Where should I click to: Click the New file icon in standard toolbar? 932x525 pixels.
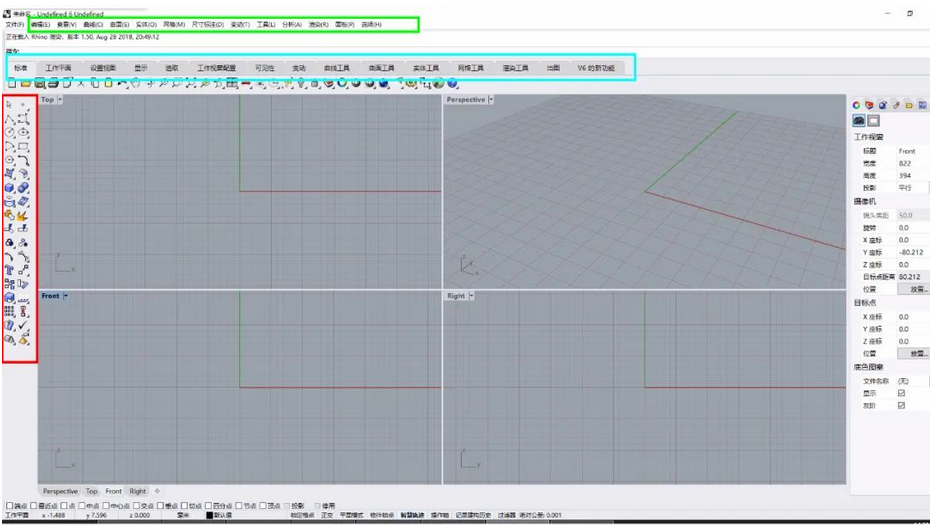tap(11, 84)
